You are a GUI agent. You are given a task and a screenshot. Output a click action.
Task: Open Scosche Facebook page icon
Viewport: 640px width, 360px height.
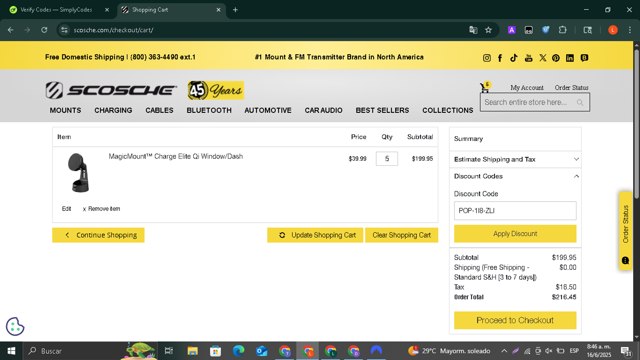[500, 58]
